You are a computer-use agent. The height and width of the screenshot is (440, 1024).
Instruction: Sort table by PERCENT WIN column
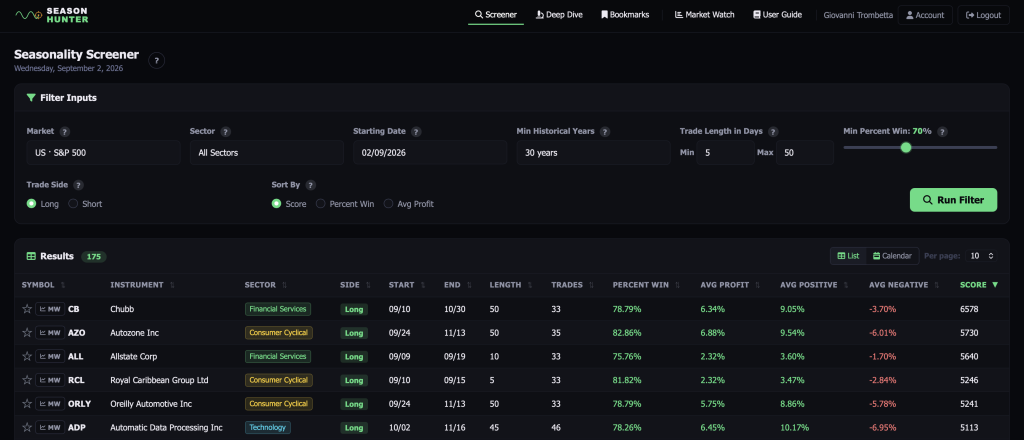point(647,285)
